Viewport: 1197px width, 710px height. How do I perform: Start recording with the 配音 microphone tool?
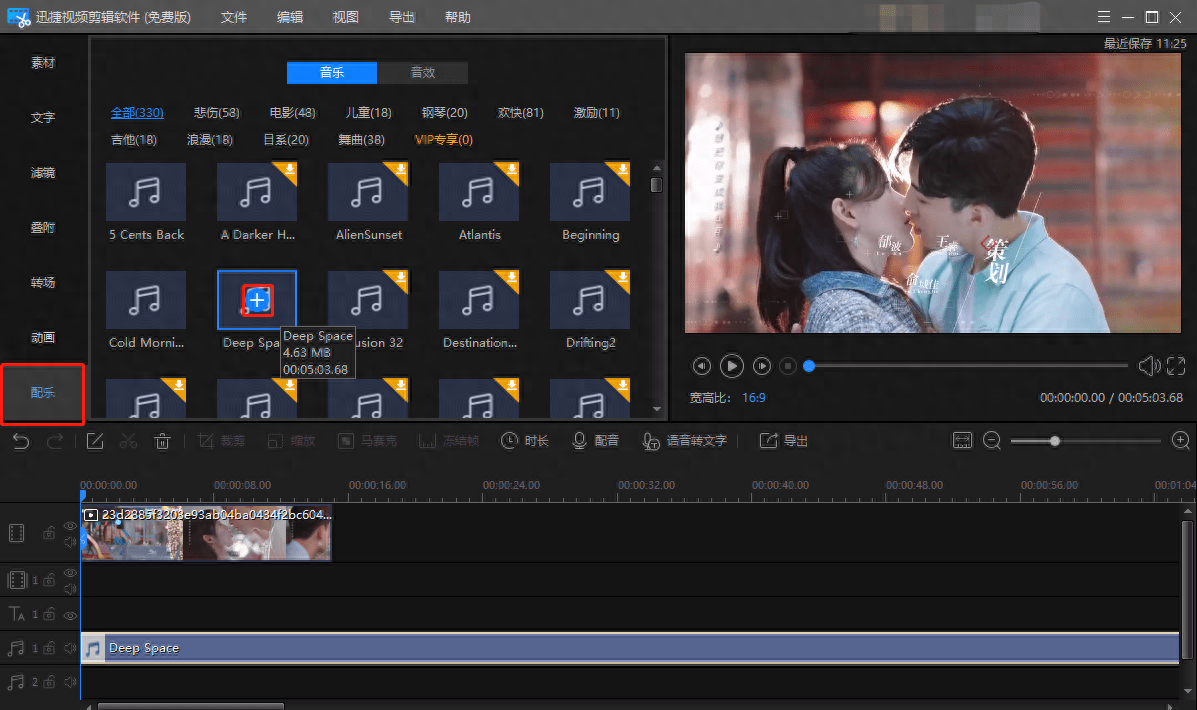[x=595, y=441]
